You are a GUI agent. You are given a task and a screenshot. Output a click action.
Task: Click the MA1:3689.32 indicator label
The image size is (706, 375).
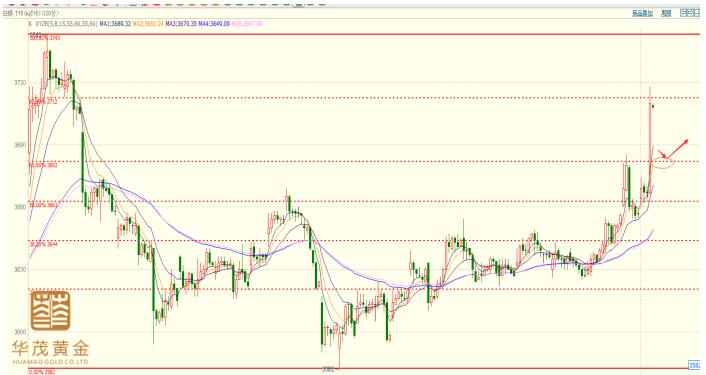[x=115, y=23]
